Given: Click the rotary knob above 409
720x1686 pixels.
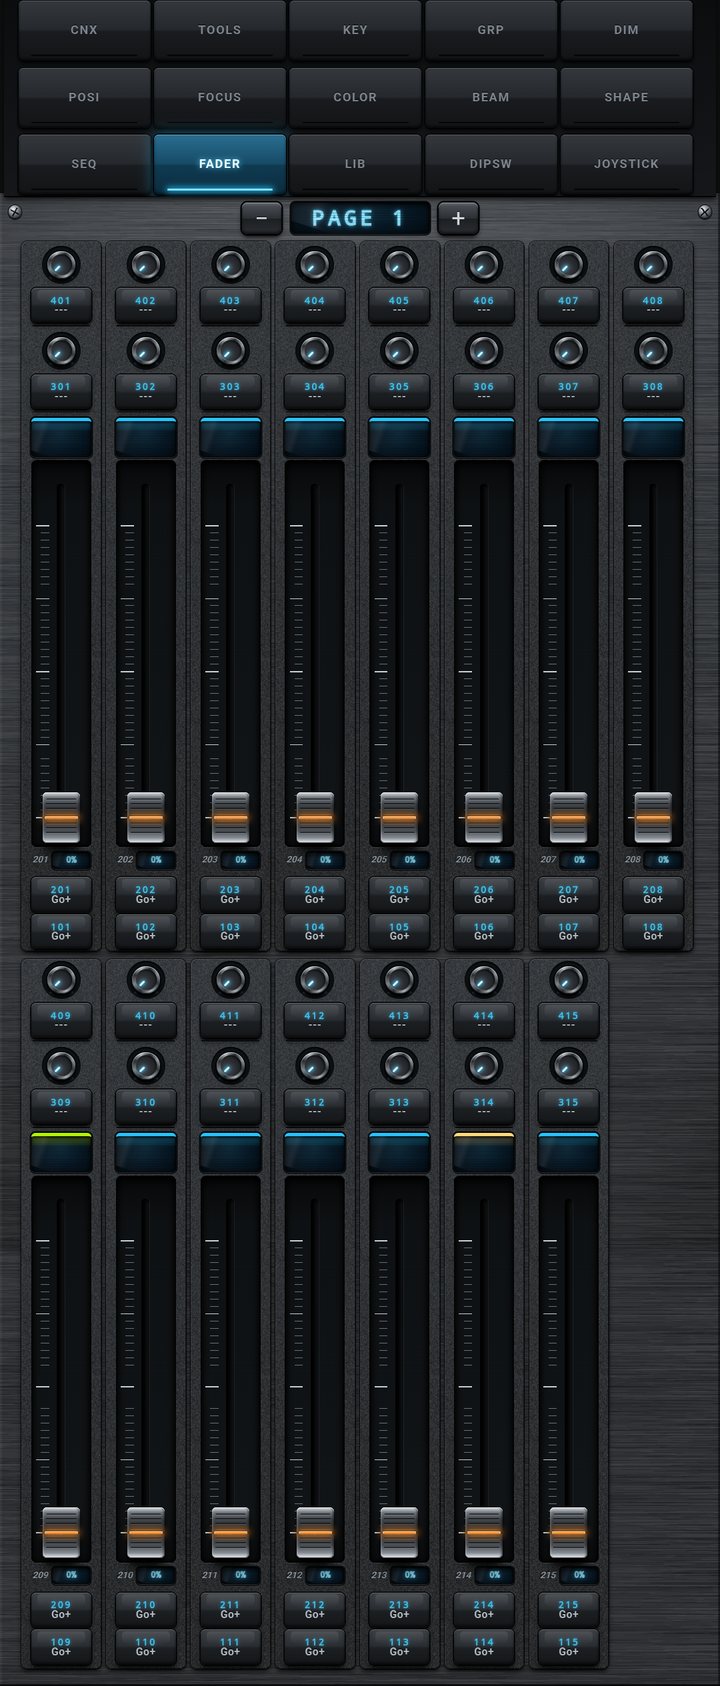Looking at the screenshot, I should click(x=61, y=980).
